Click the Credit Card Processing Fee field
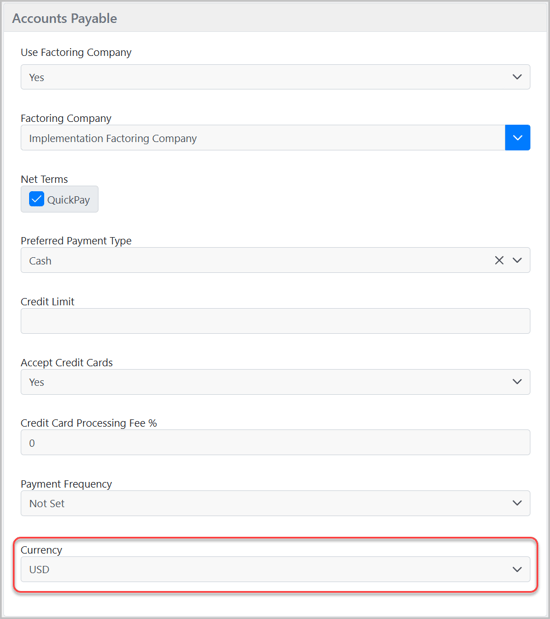Viewport: 550px width, 619px height. click(x=275, y=443)
